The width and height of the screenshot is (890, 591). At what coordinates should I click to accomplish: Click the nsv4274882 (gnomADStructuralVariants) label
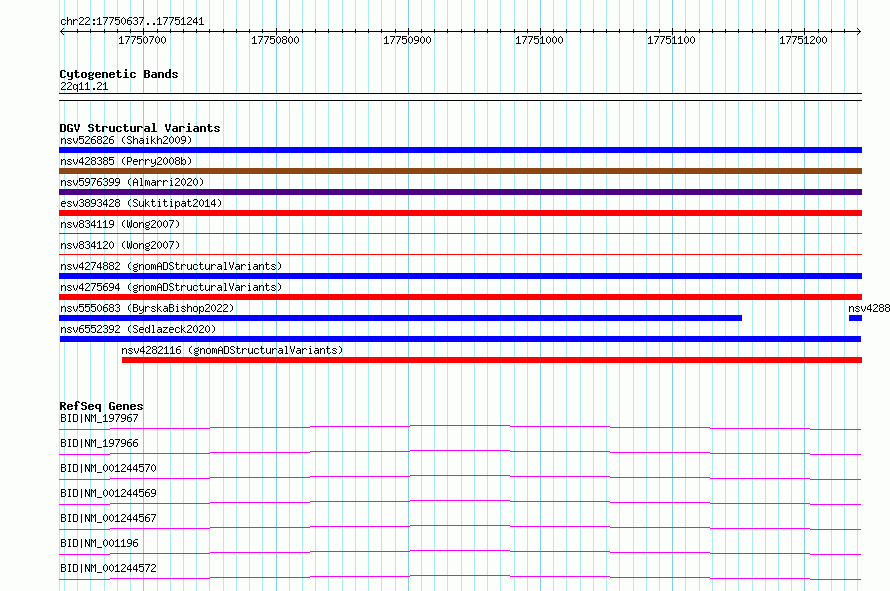(x=171, y=266)
